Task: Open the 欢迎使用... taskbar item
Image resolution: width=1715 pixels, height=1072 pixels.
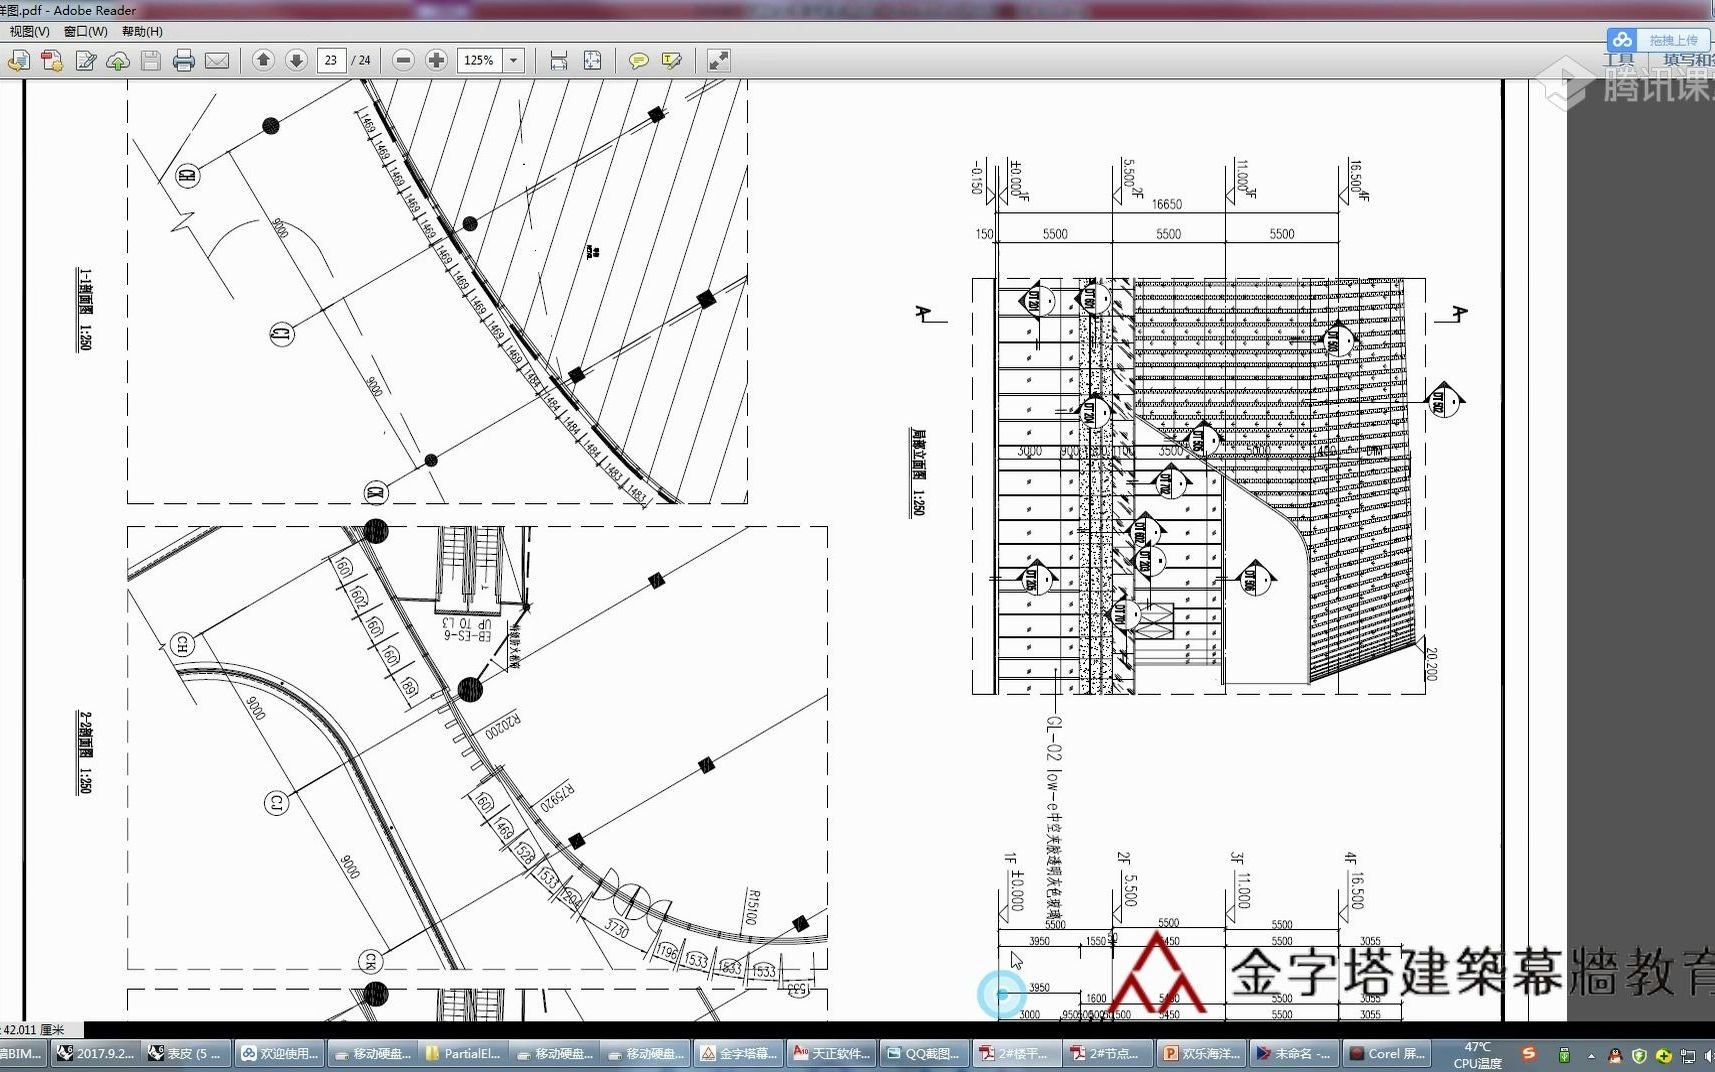Action: pos(279,1053)
